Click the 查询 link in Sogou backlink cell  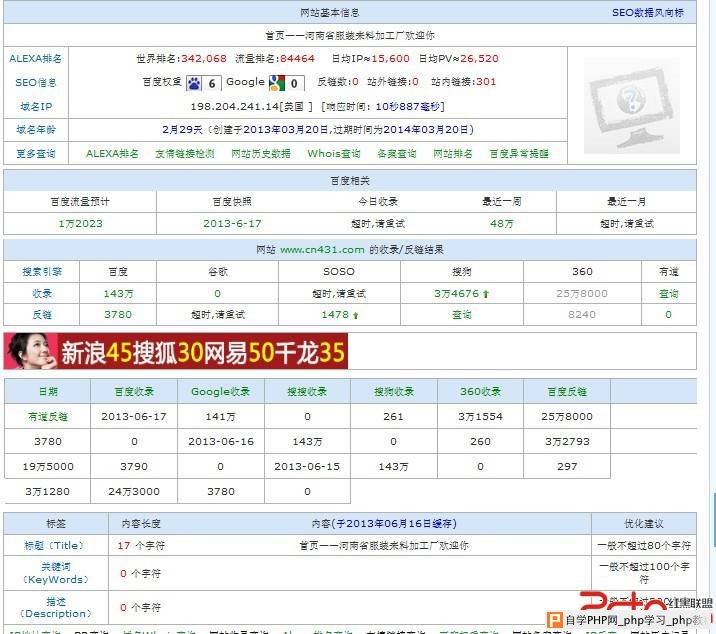[462, 315]
